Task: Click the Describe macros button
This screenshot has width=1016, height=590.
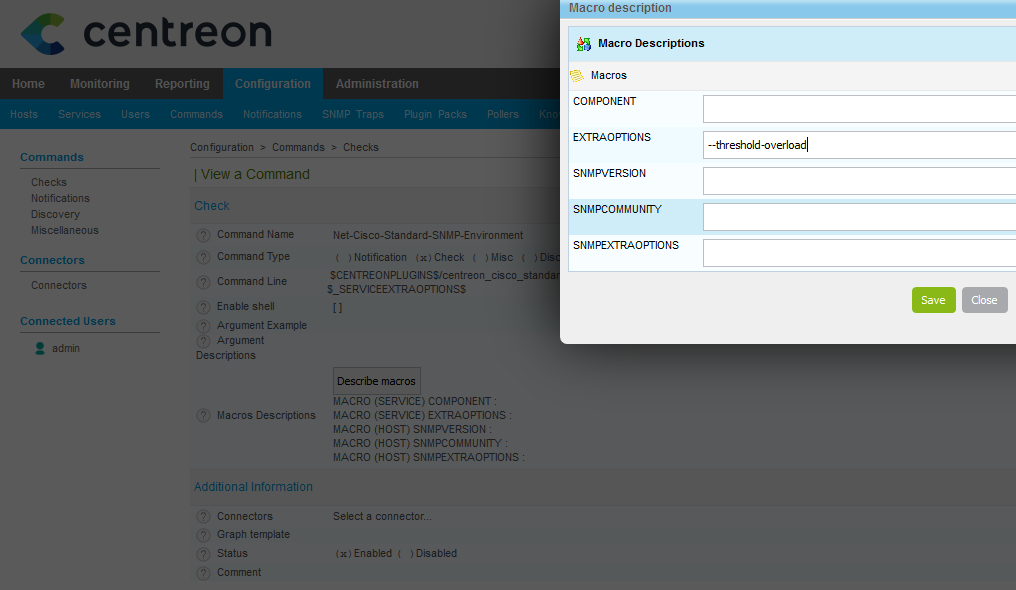Action: pyautogui.click(x=376, y=381)
